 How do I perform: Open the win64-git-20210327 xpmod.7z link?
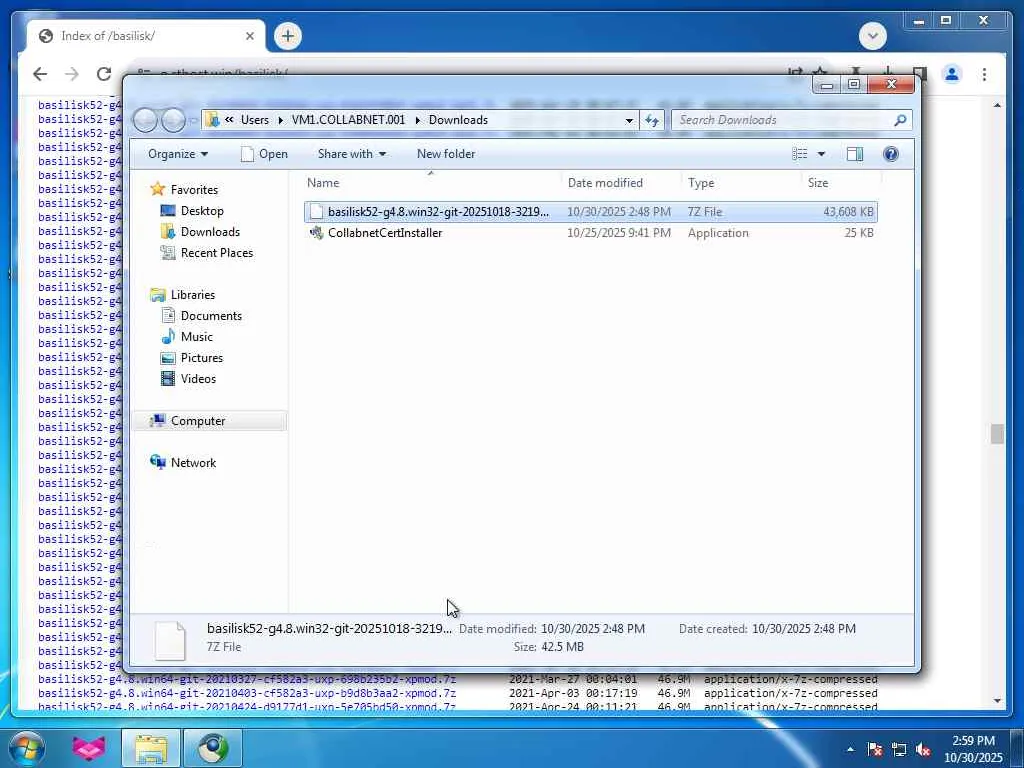pos(247,679)
